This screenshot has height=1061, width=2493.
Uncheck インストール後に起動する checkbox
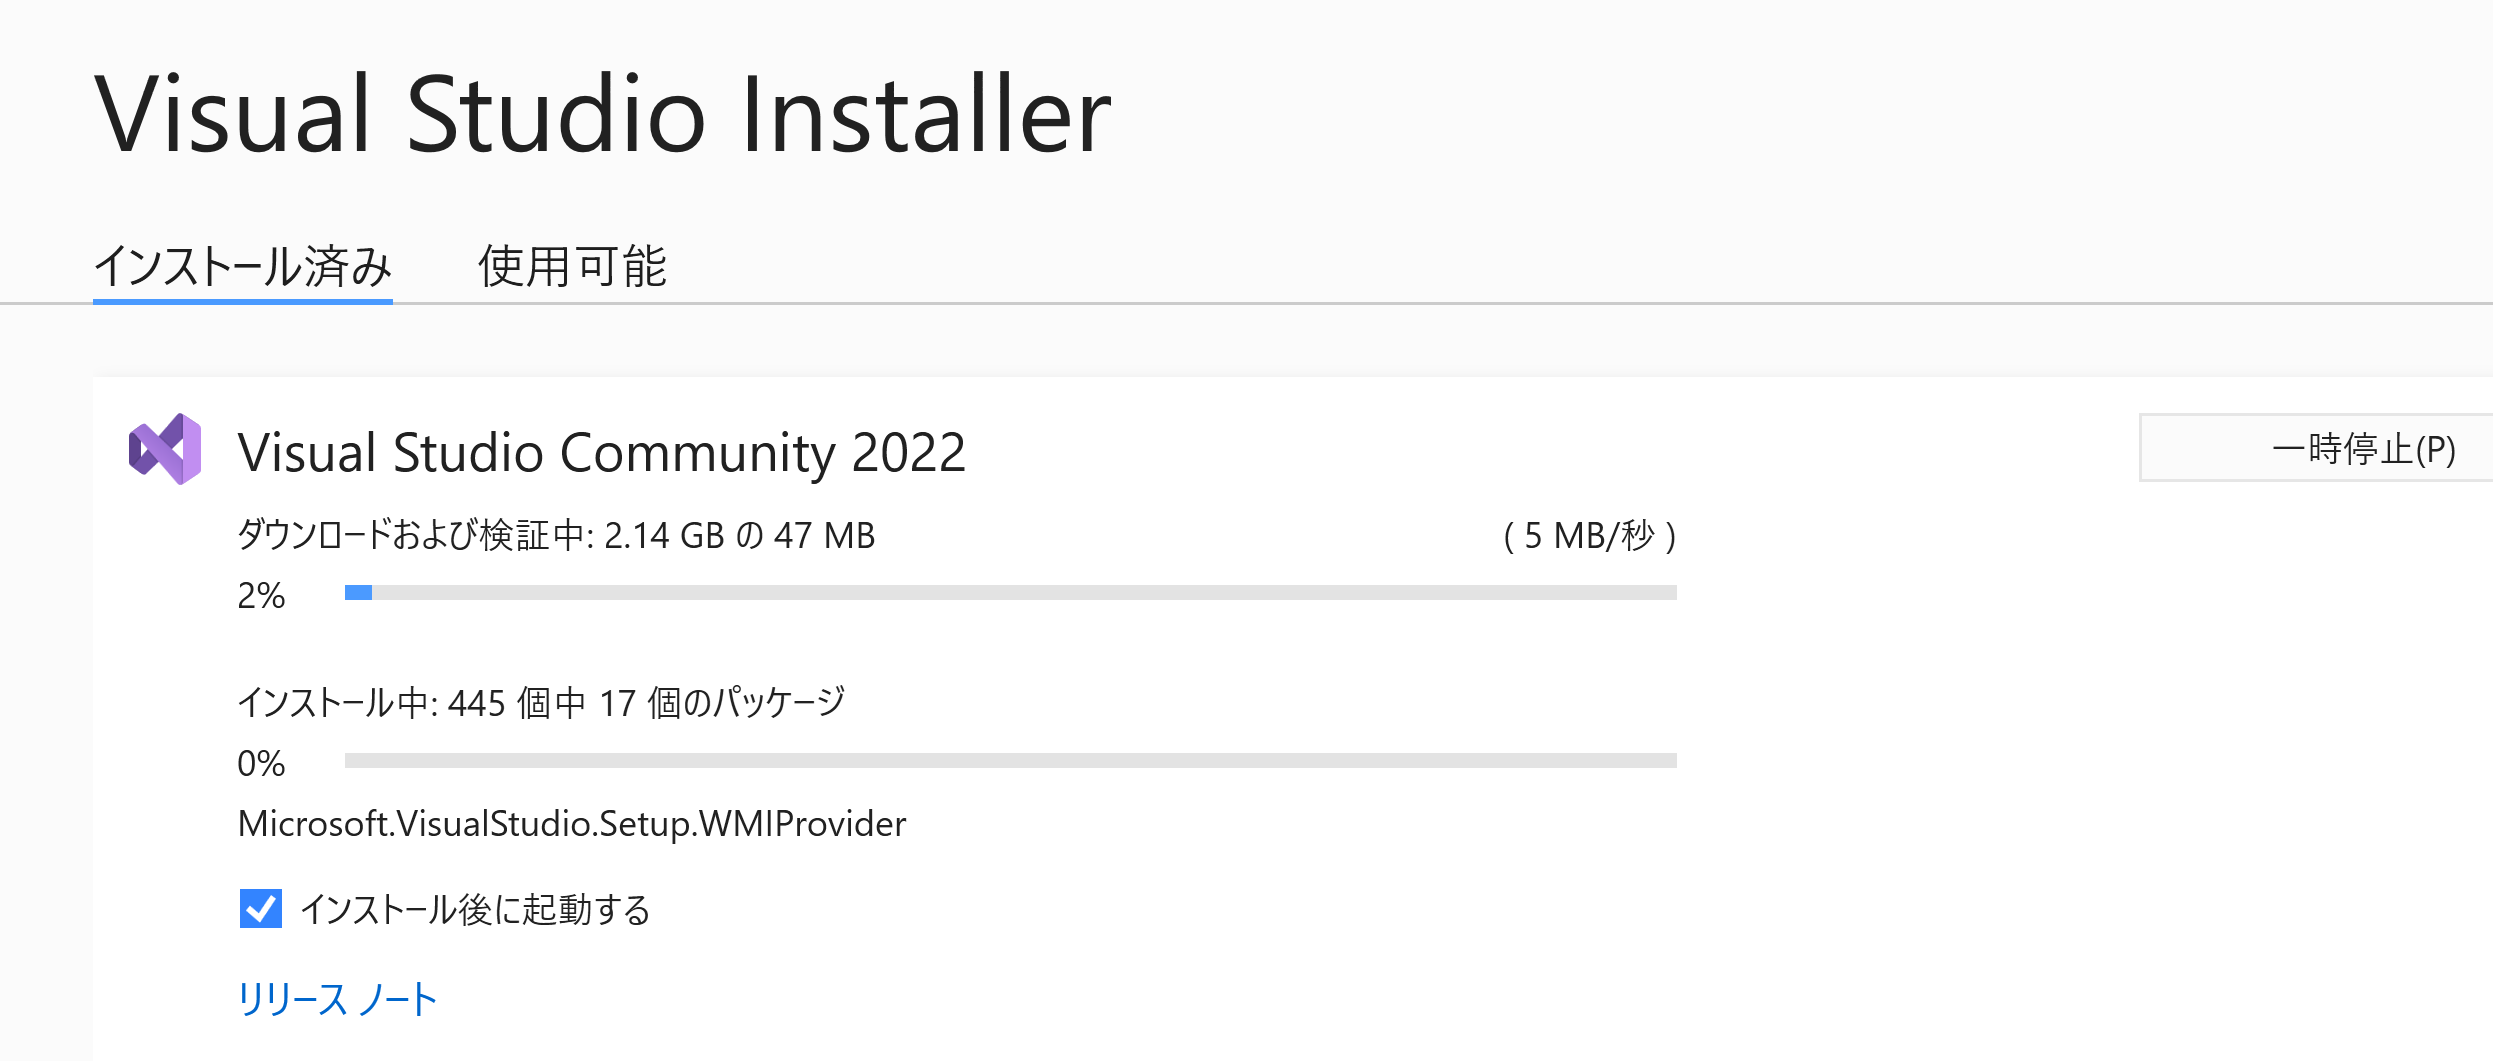(x=261, y=909)
